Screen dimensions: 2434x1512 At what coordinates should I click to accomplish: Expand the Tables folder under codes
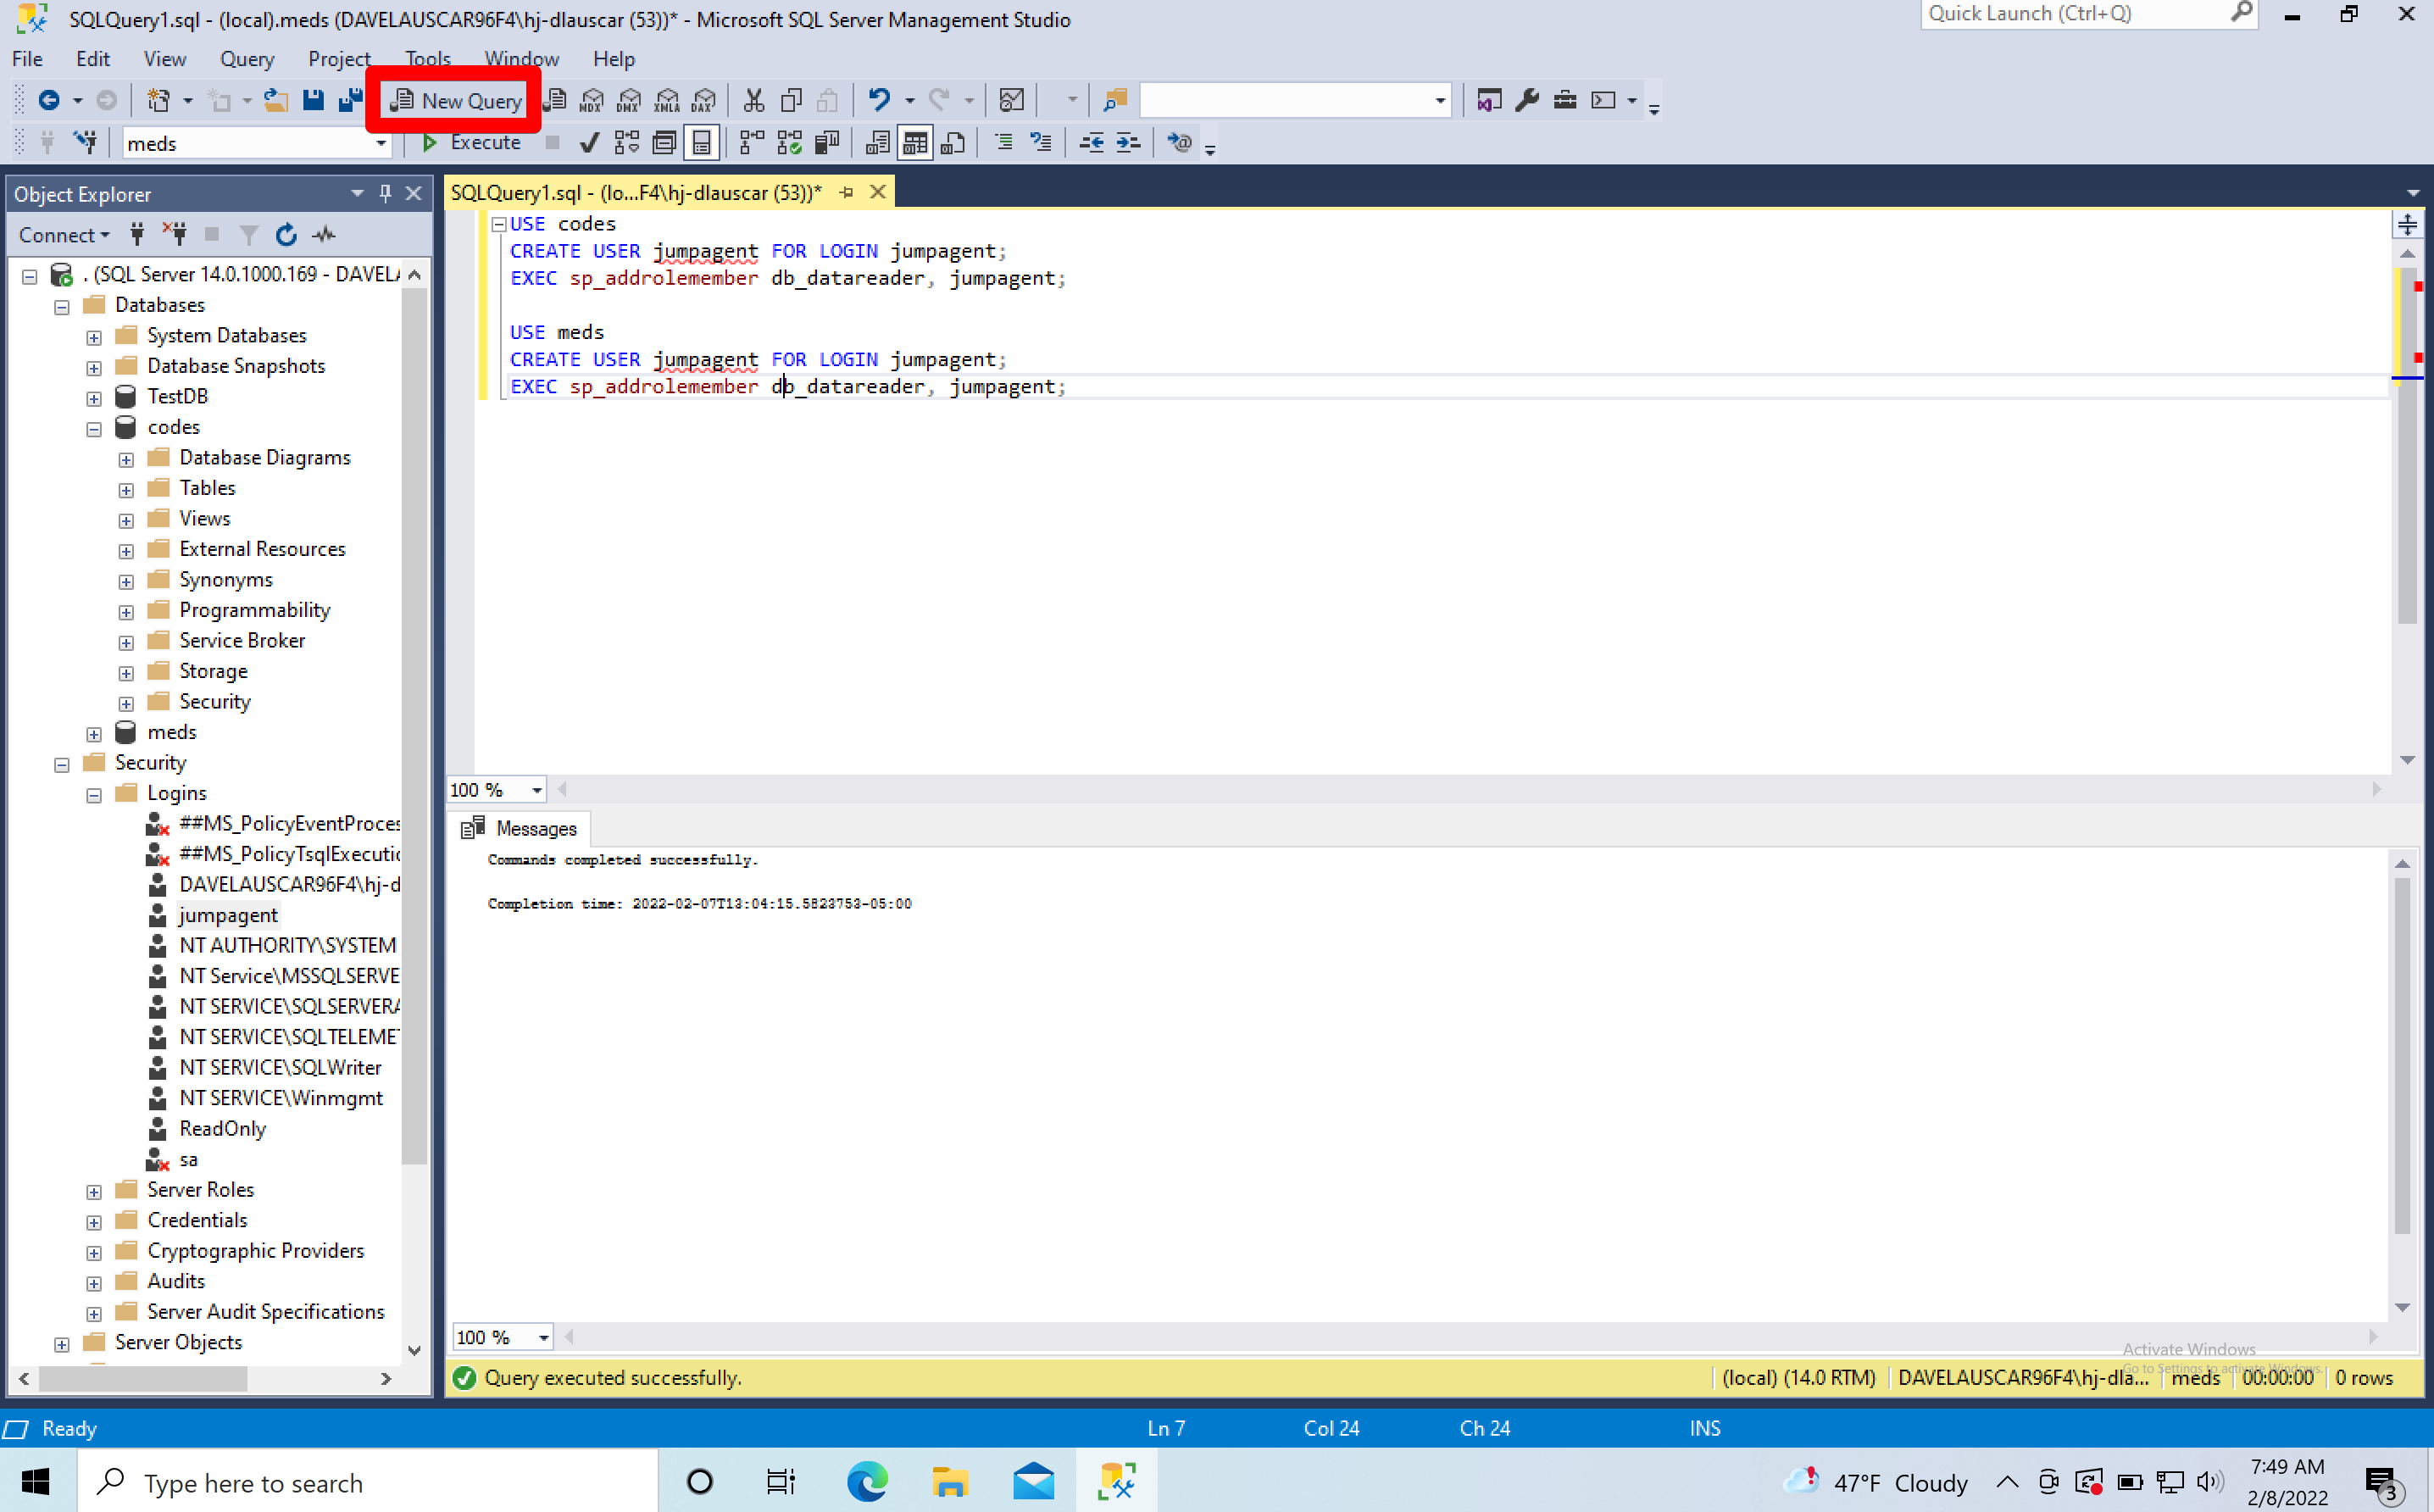126,490
